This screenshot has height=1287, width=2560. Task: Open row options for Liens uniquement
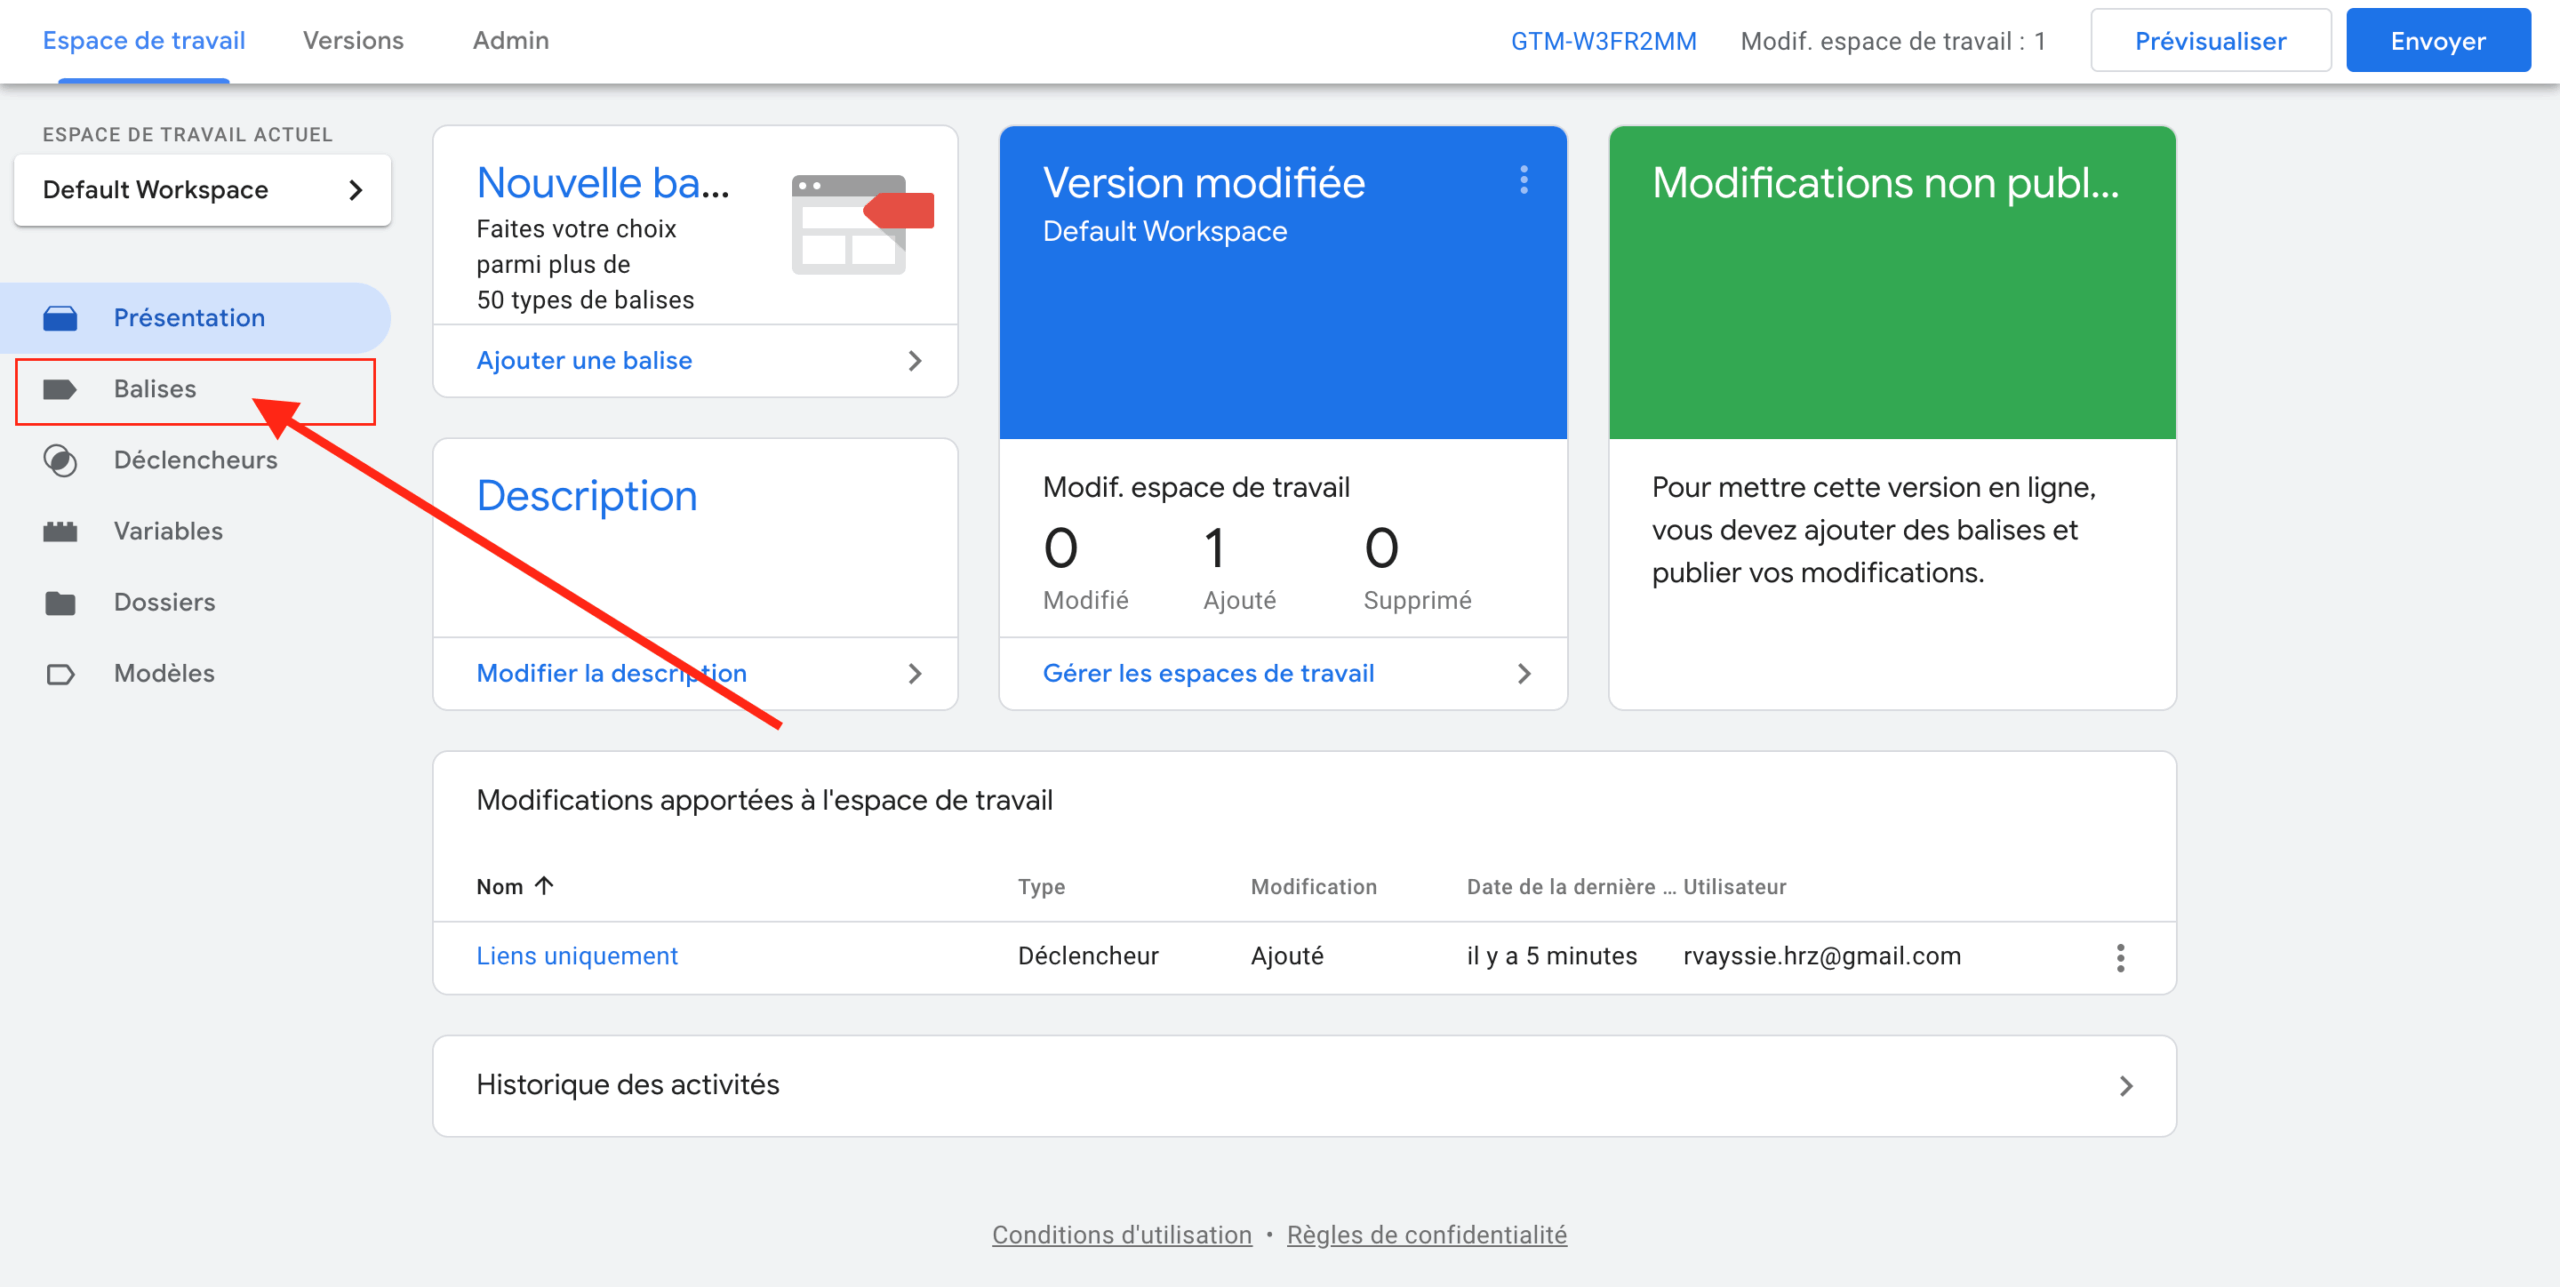tap(2120, 957)
